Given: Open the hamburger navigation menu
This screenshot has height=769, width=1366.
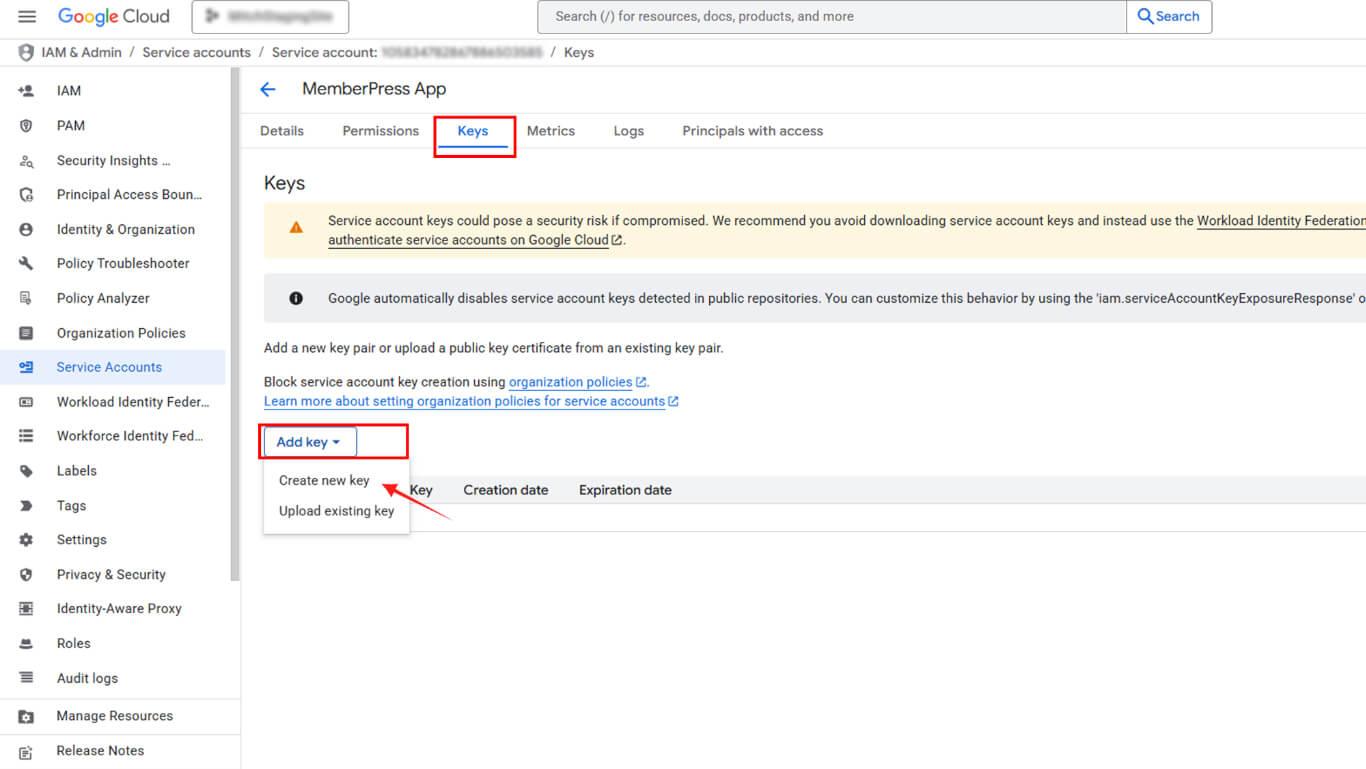Looking at the screenshot, I should pyautogui.click(x=27, y=17).
